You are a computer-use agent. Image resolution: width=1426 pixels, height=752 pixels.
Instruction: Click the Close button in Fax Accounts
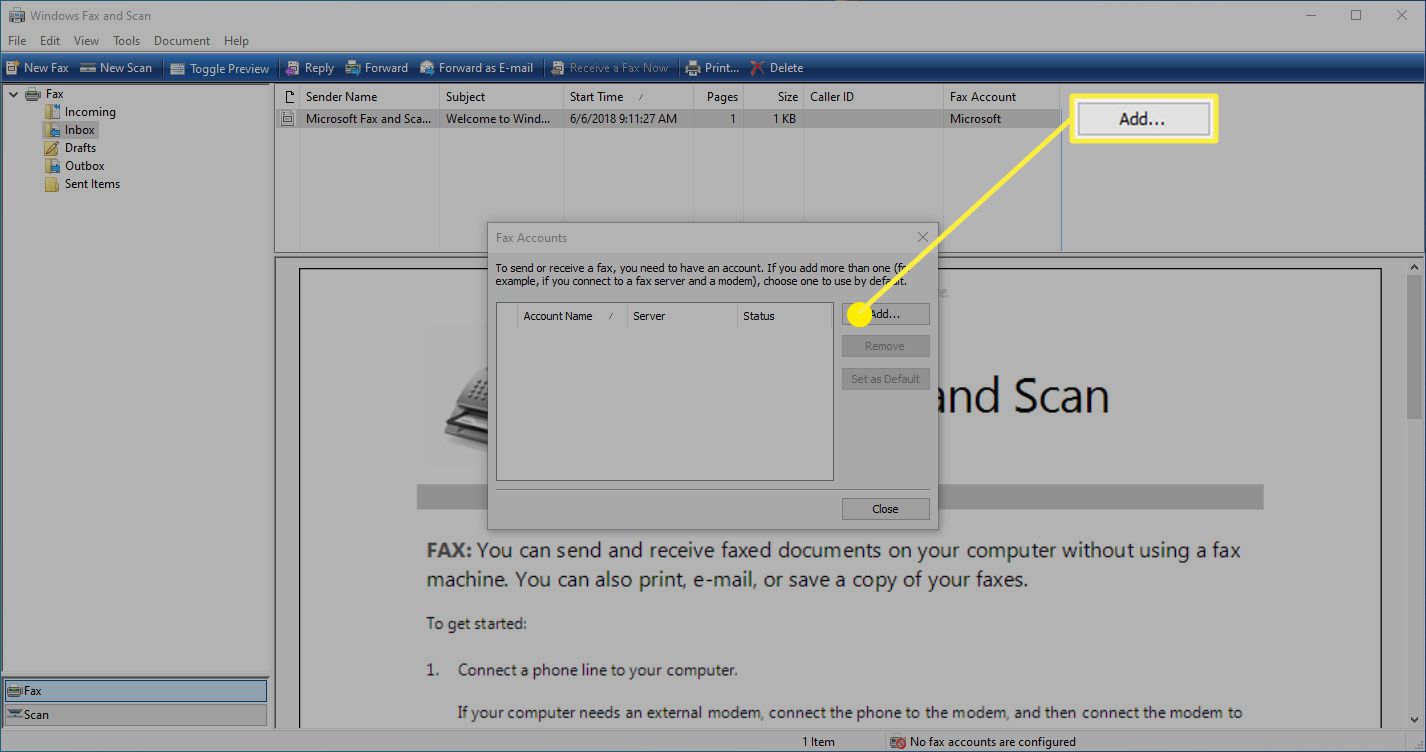[x=886, y=509]
